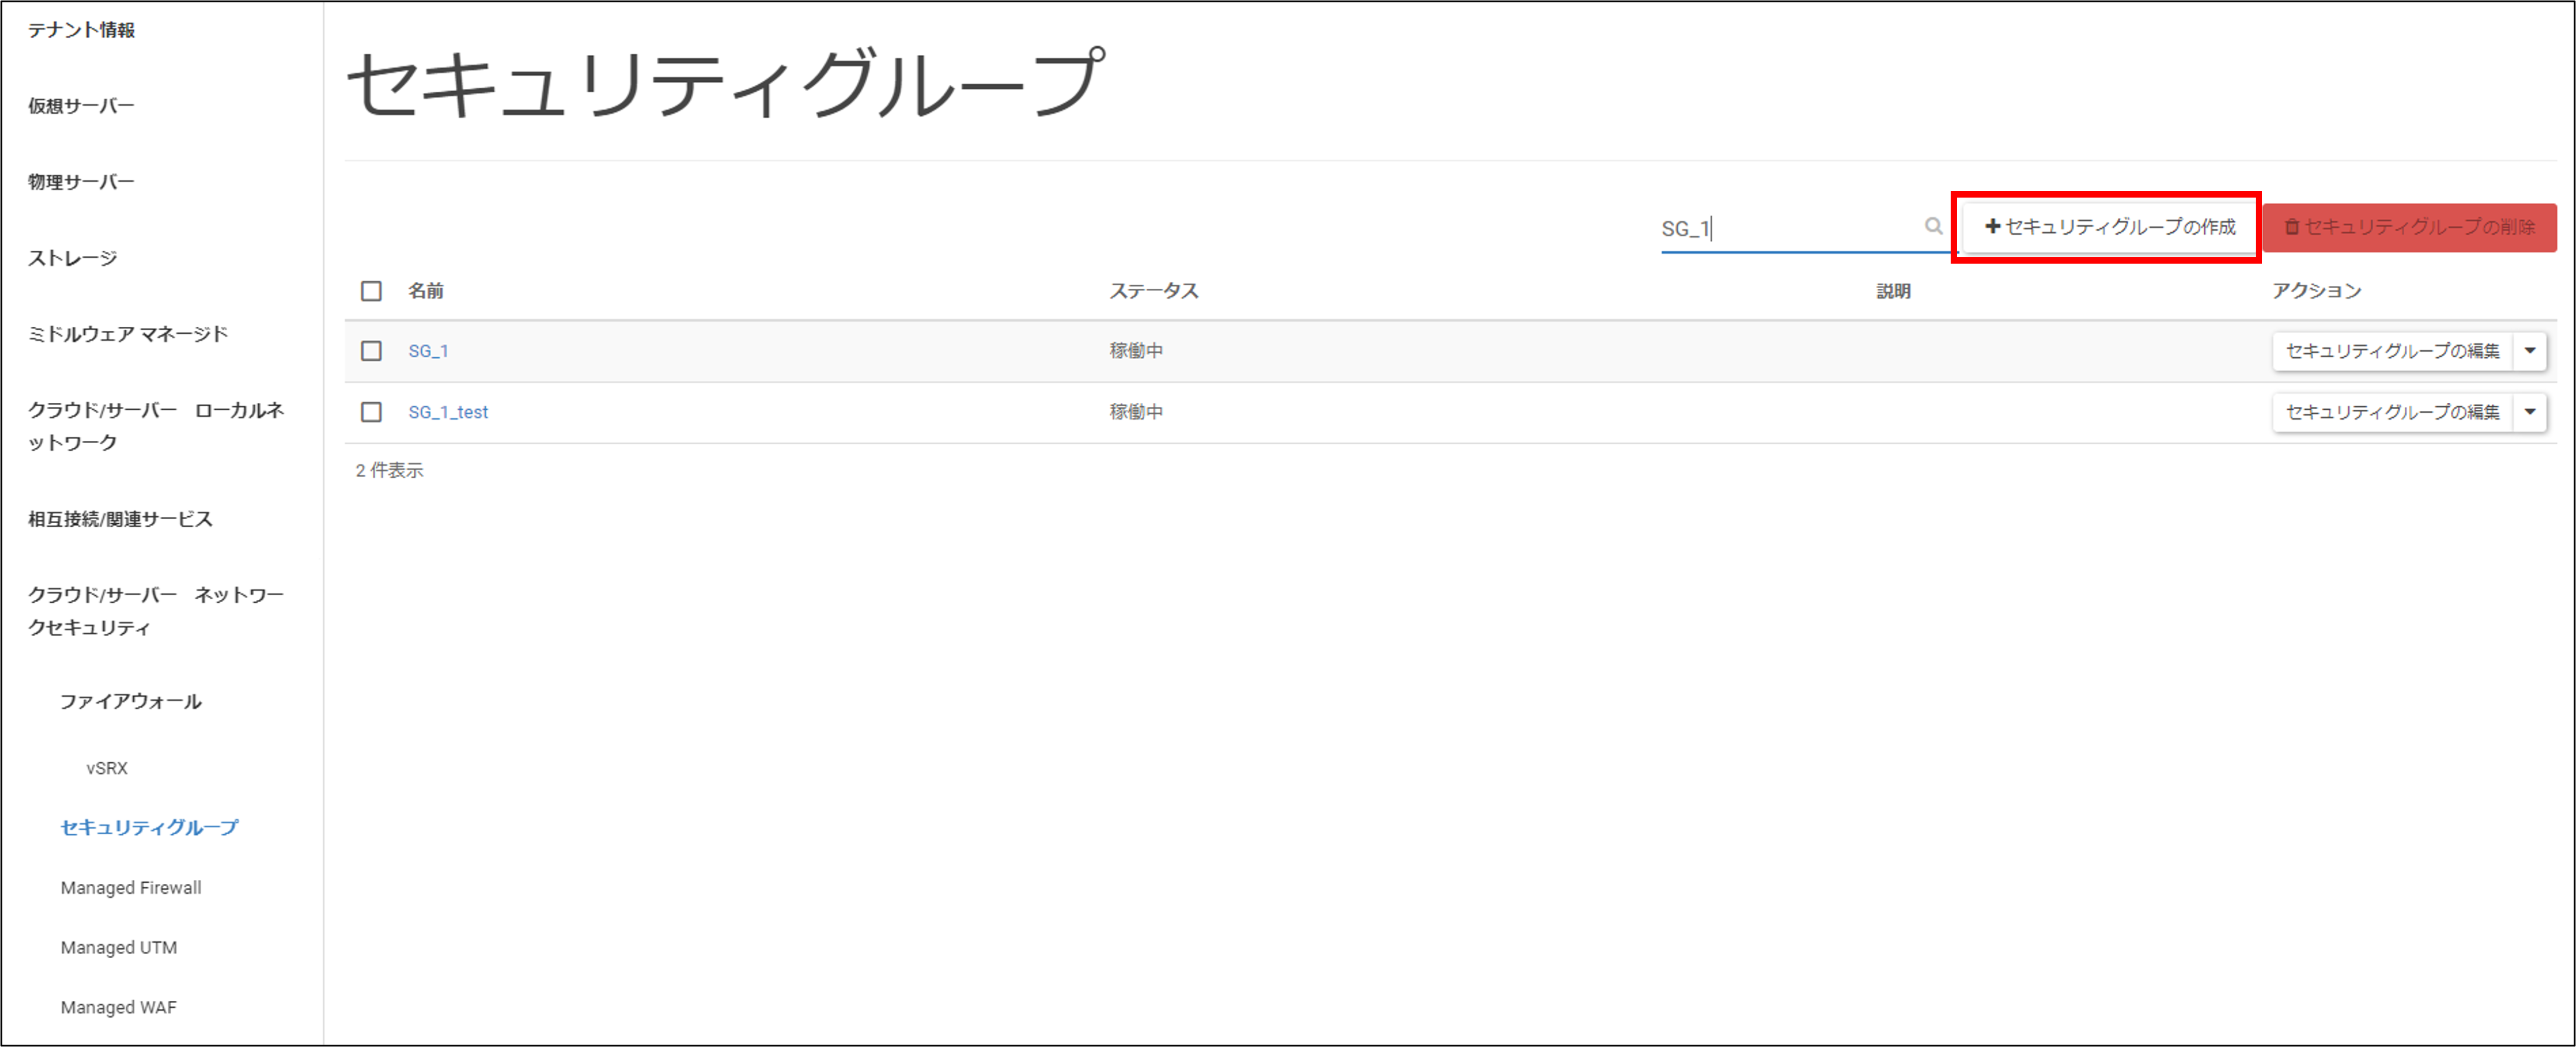Click 稼働中 status in SG_1_test row
Viewport: 2576px width, 1047px height.
point(1136,412)
